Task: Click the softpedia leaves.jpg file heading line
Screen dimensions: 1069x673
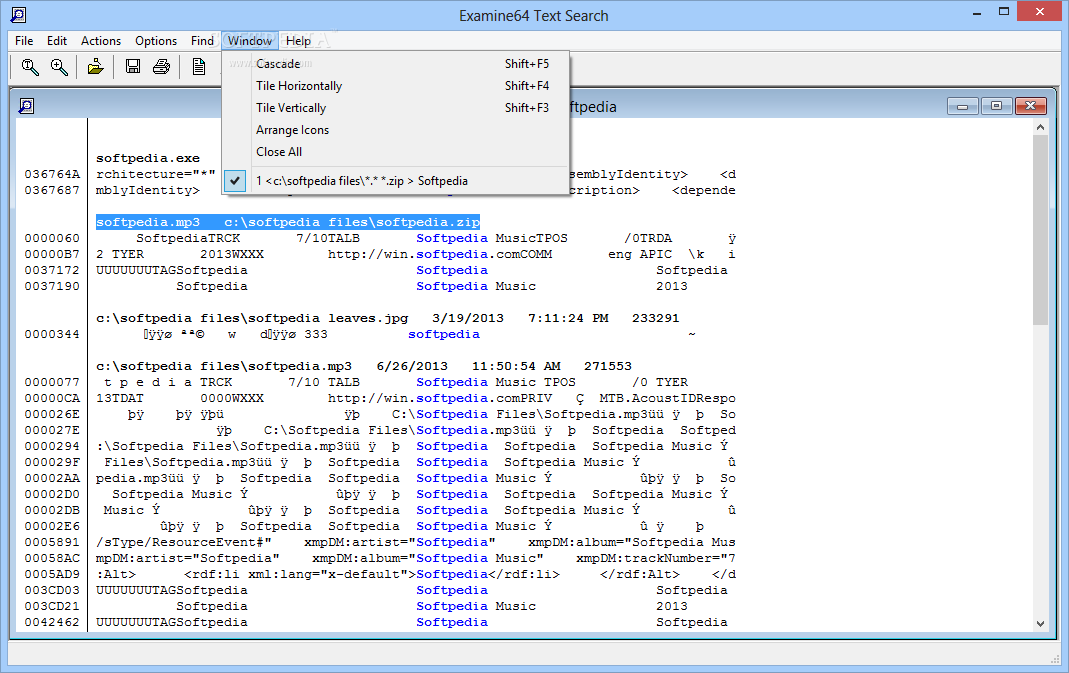Action: pos(387,318)
